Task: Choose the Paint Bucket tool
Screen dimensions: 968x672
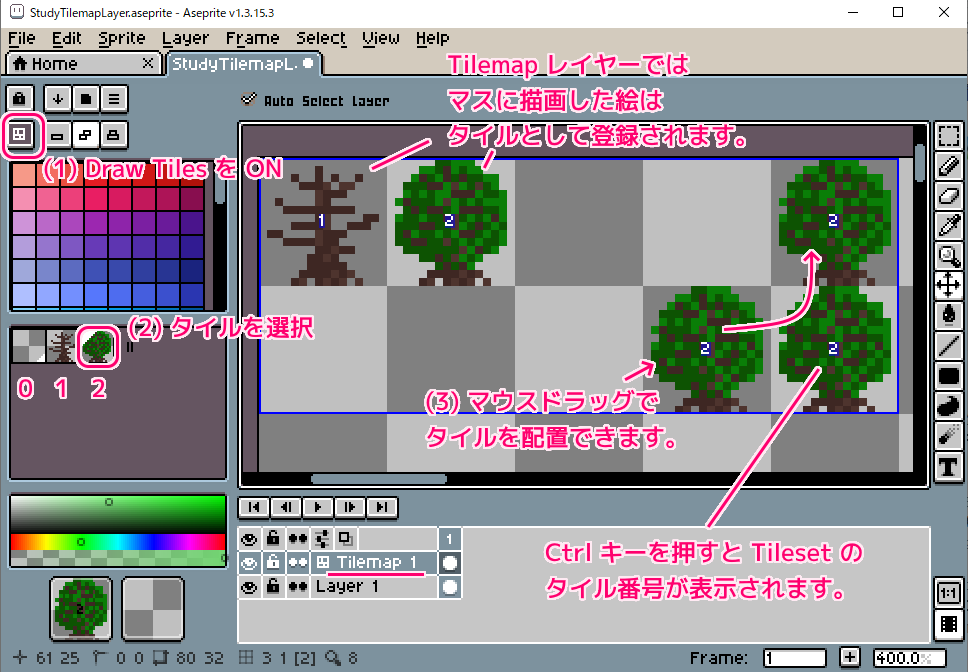Action: coord(949,315)
